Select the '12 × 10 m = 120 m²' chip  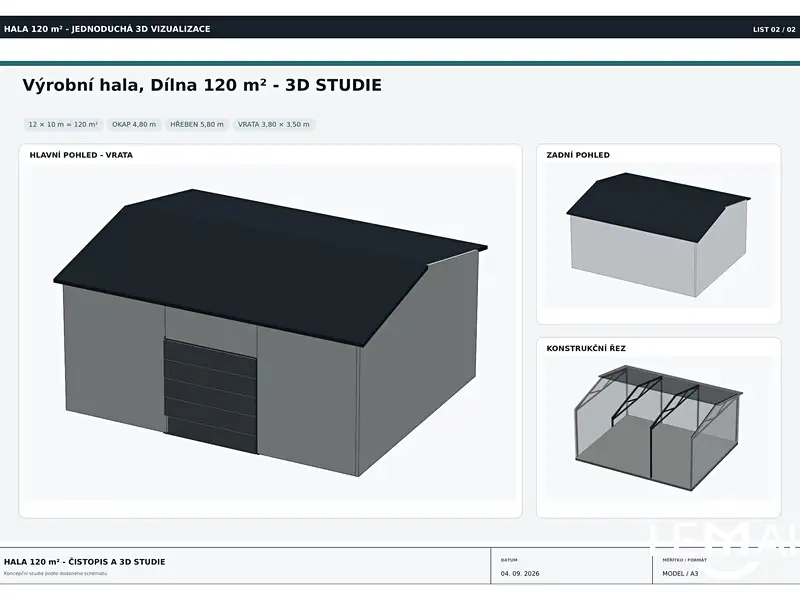pos(63,124)
